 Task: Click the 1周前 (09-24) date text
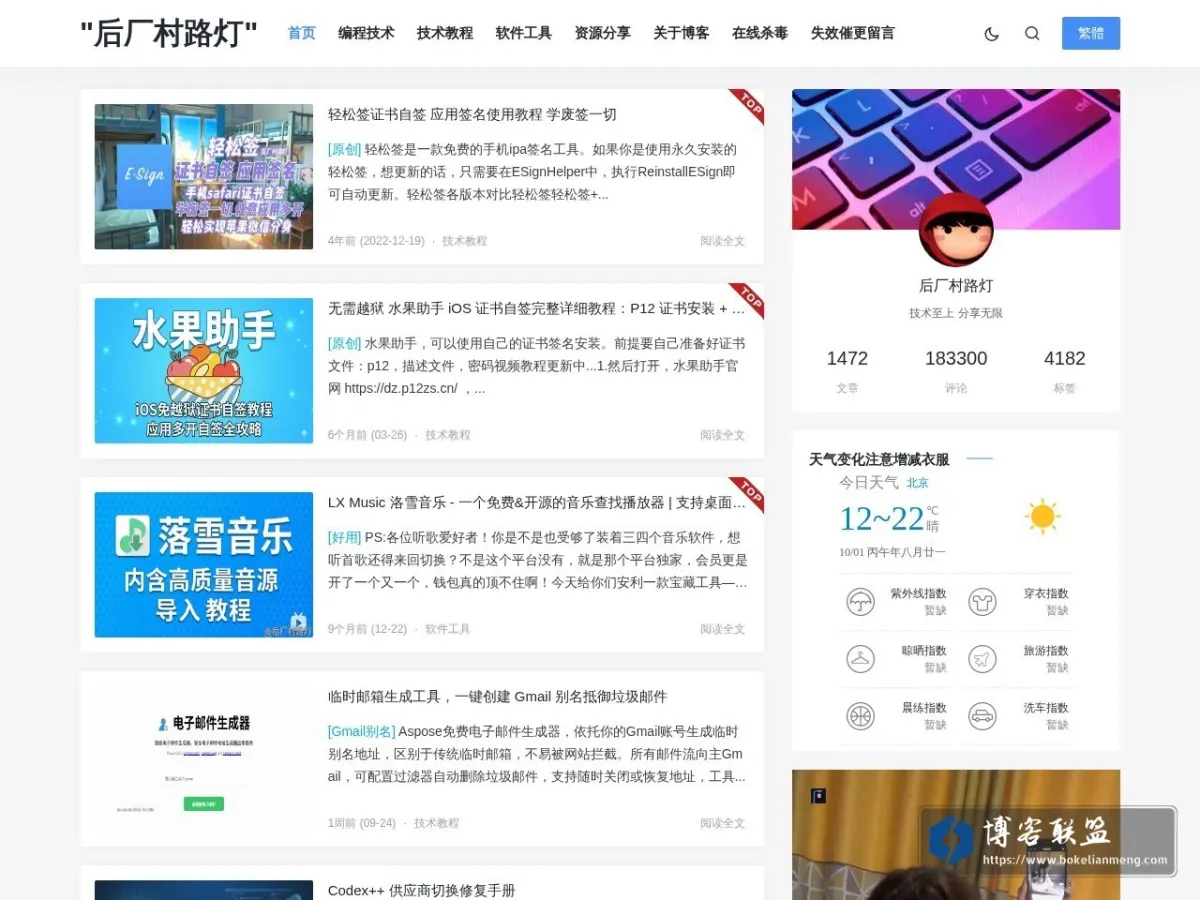point(362,823)
